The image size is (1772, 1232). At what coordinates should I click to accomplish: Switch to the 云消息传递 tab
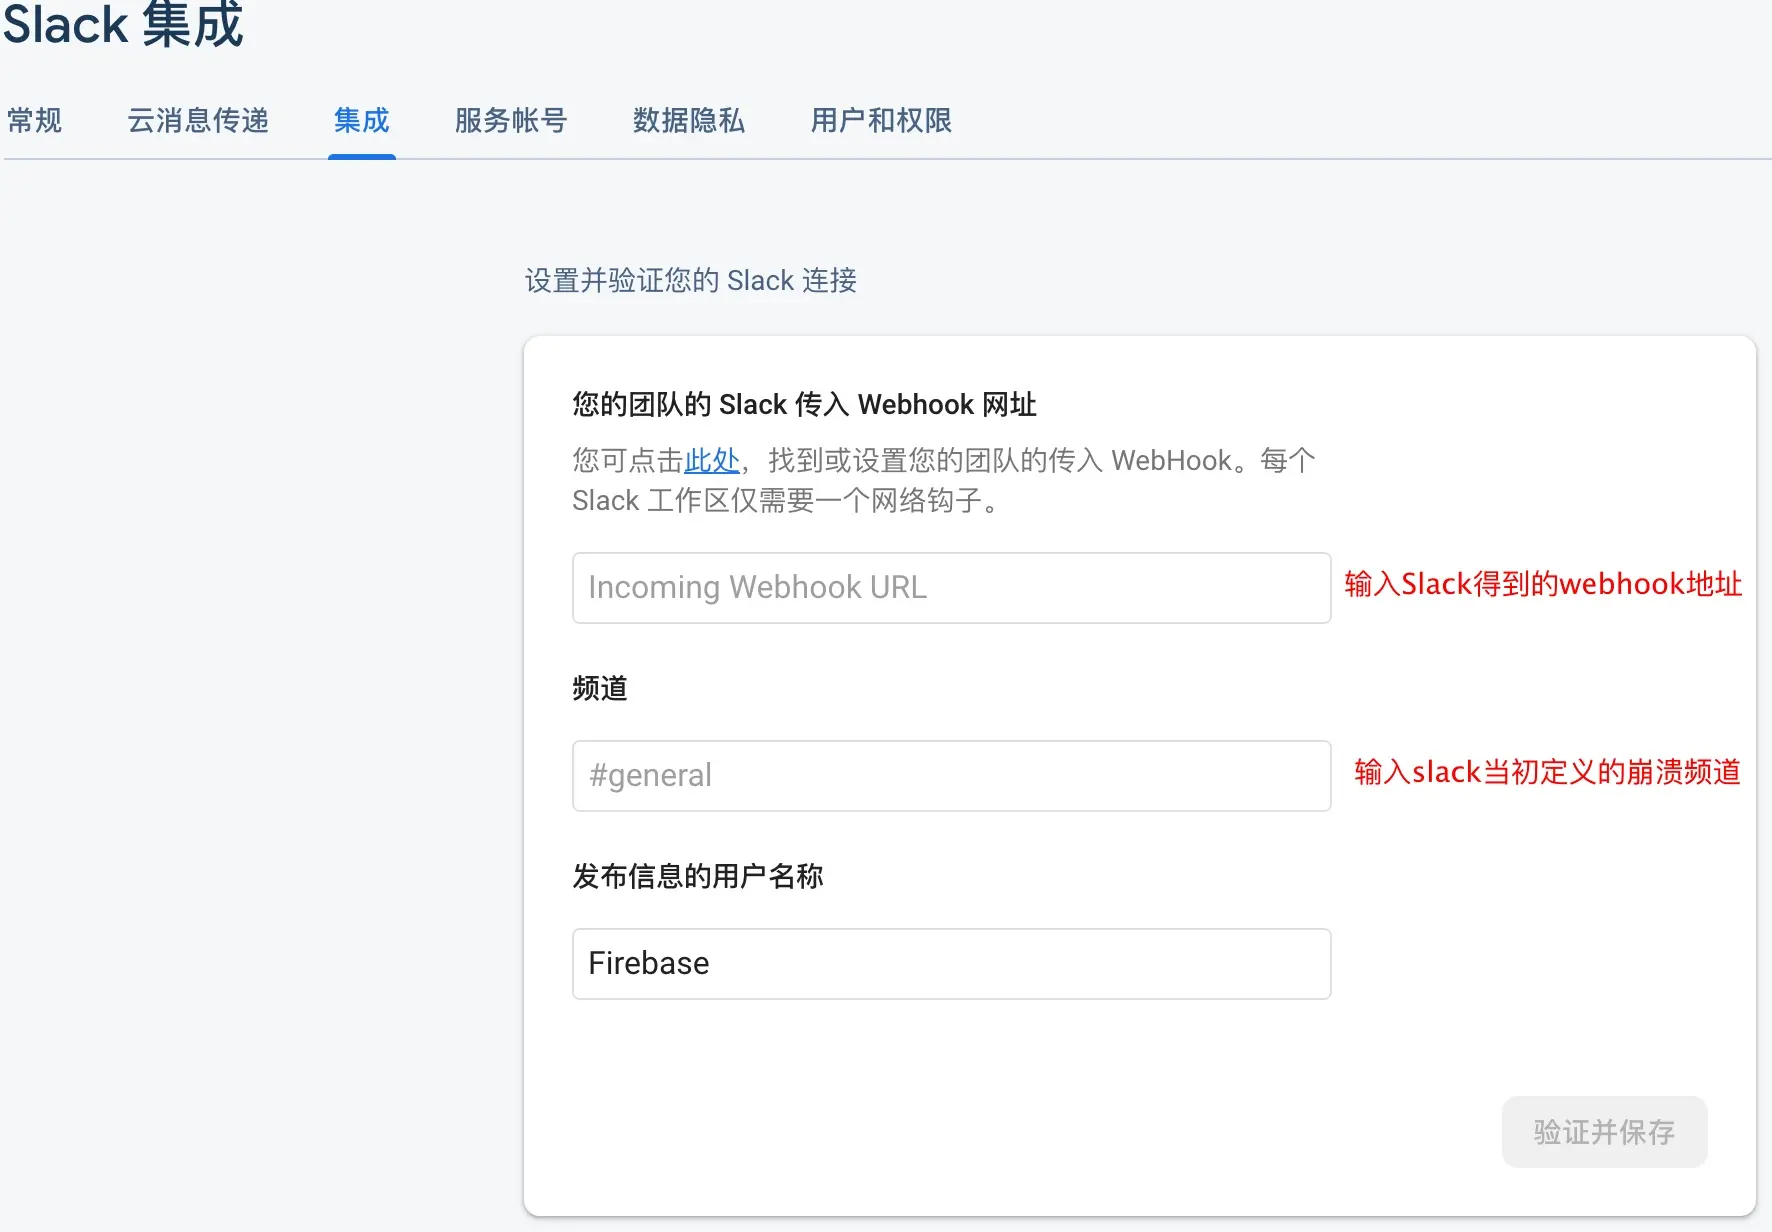click(x=198, y=121)
